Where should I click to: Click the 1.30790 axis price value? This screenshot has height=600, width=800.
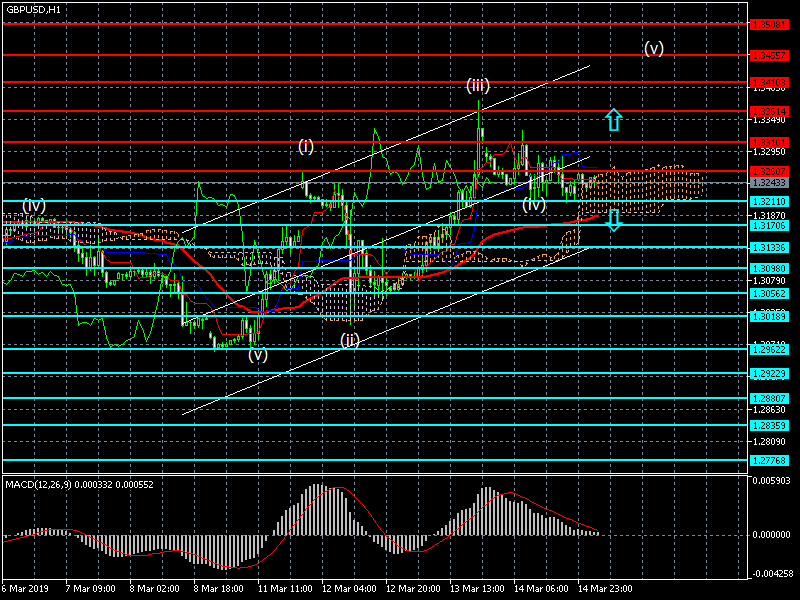[769, 280]
